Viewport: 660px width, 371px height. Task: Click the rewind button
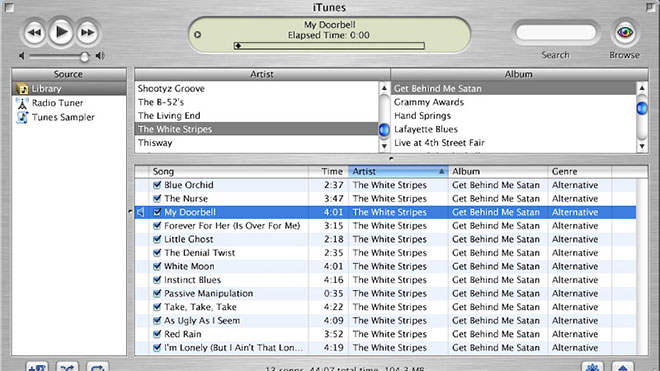click(x=35, y=32)
